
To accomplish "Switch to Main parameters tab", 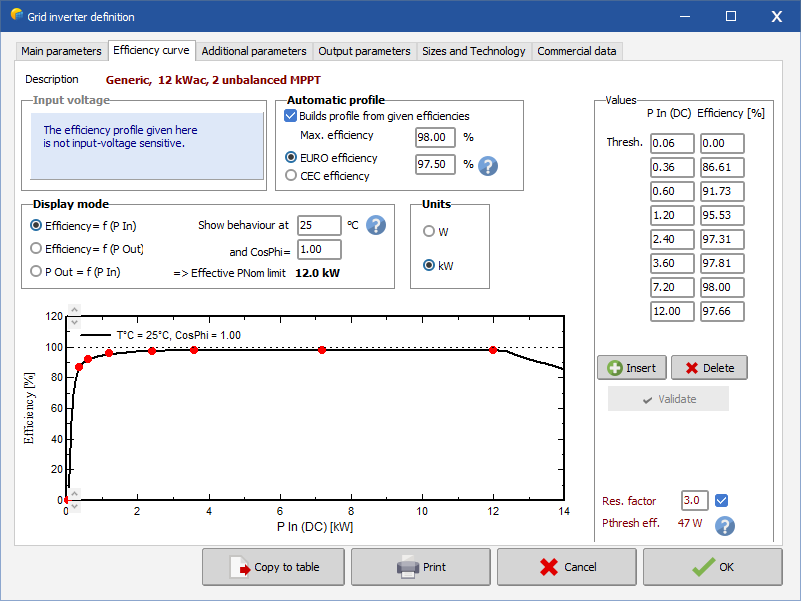I will 61,51.
